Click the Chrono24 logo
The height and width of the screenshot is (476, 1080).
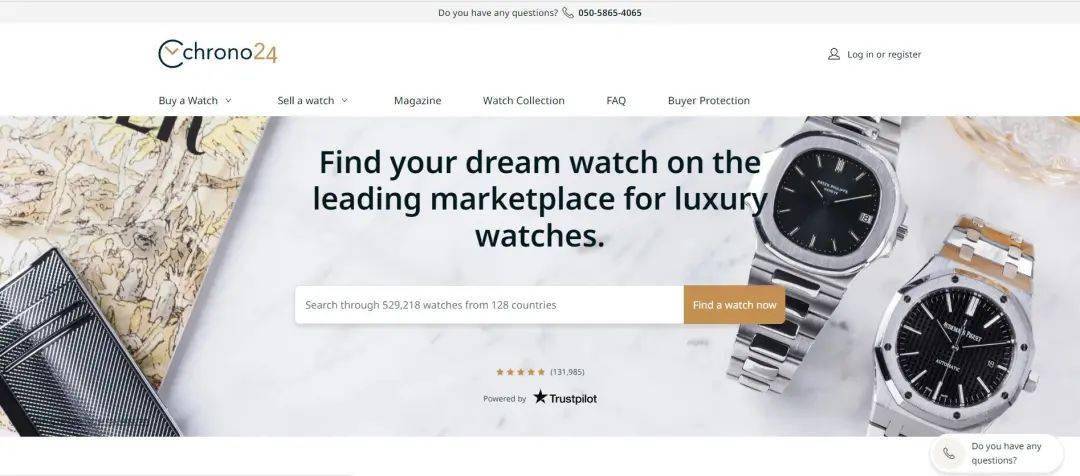click(x=218, y=54)
